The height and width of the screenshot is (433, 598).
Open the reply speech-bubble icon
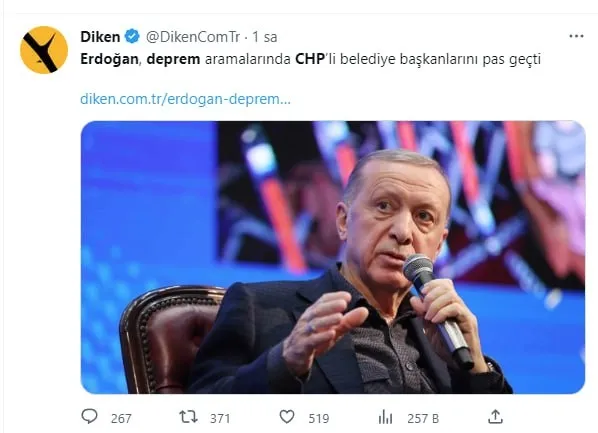pos(90,417)
